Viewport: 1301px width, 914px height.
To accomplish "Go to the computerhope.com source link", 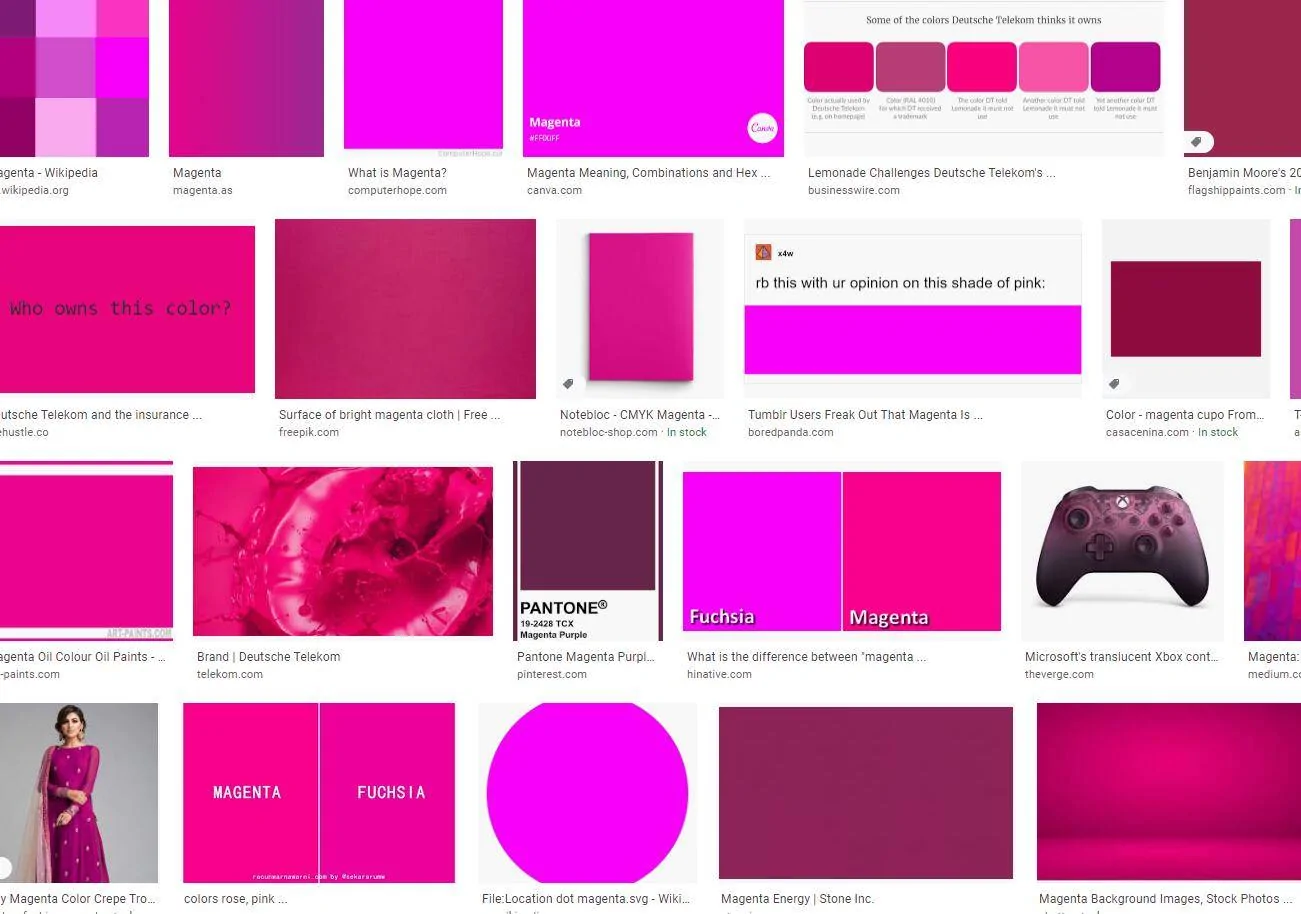I will [397, 190].
